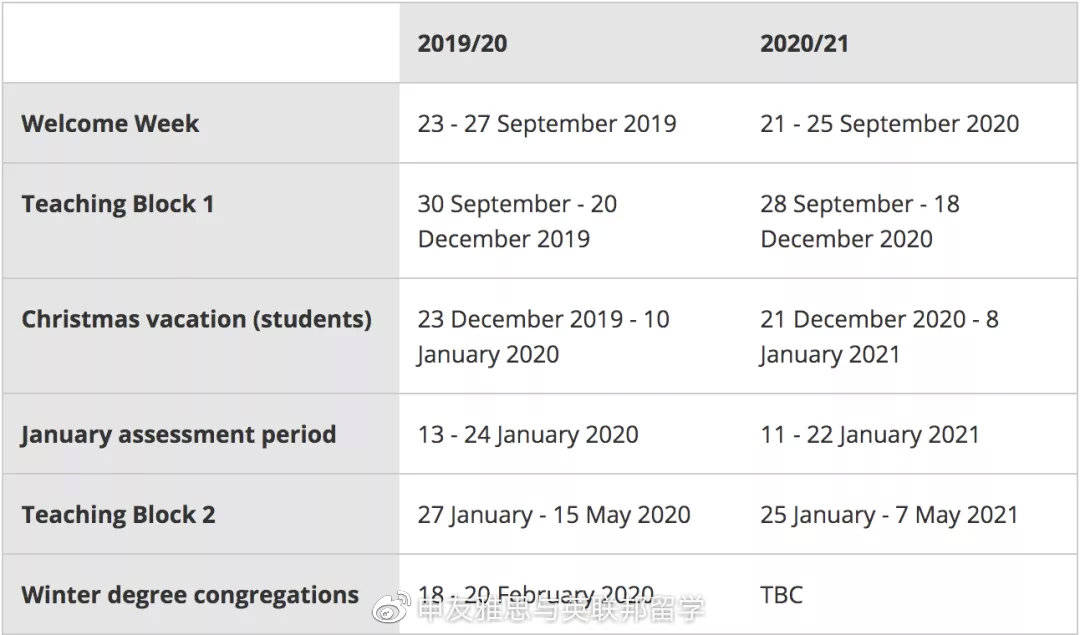The image size is (1080, 635).
Task: Select the 13 - 24 January 2020 cell
Action: tap(528, 435)
